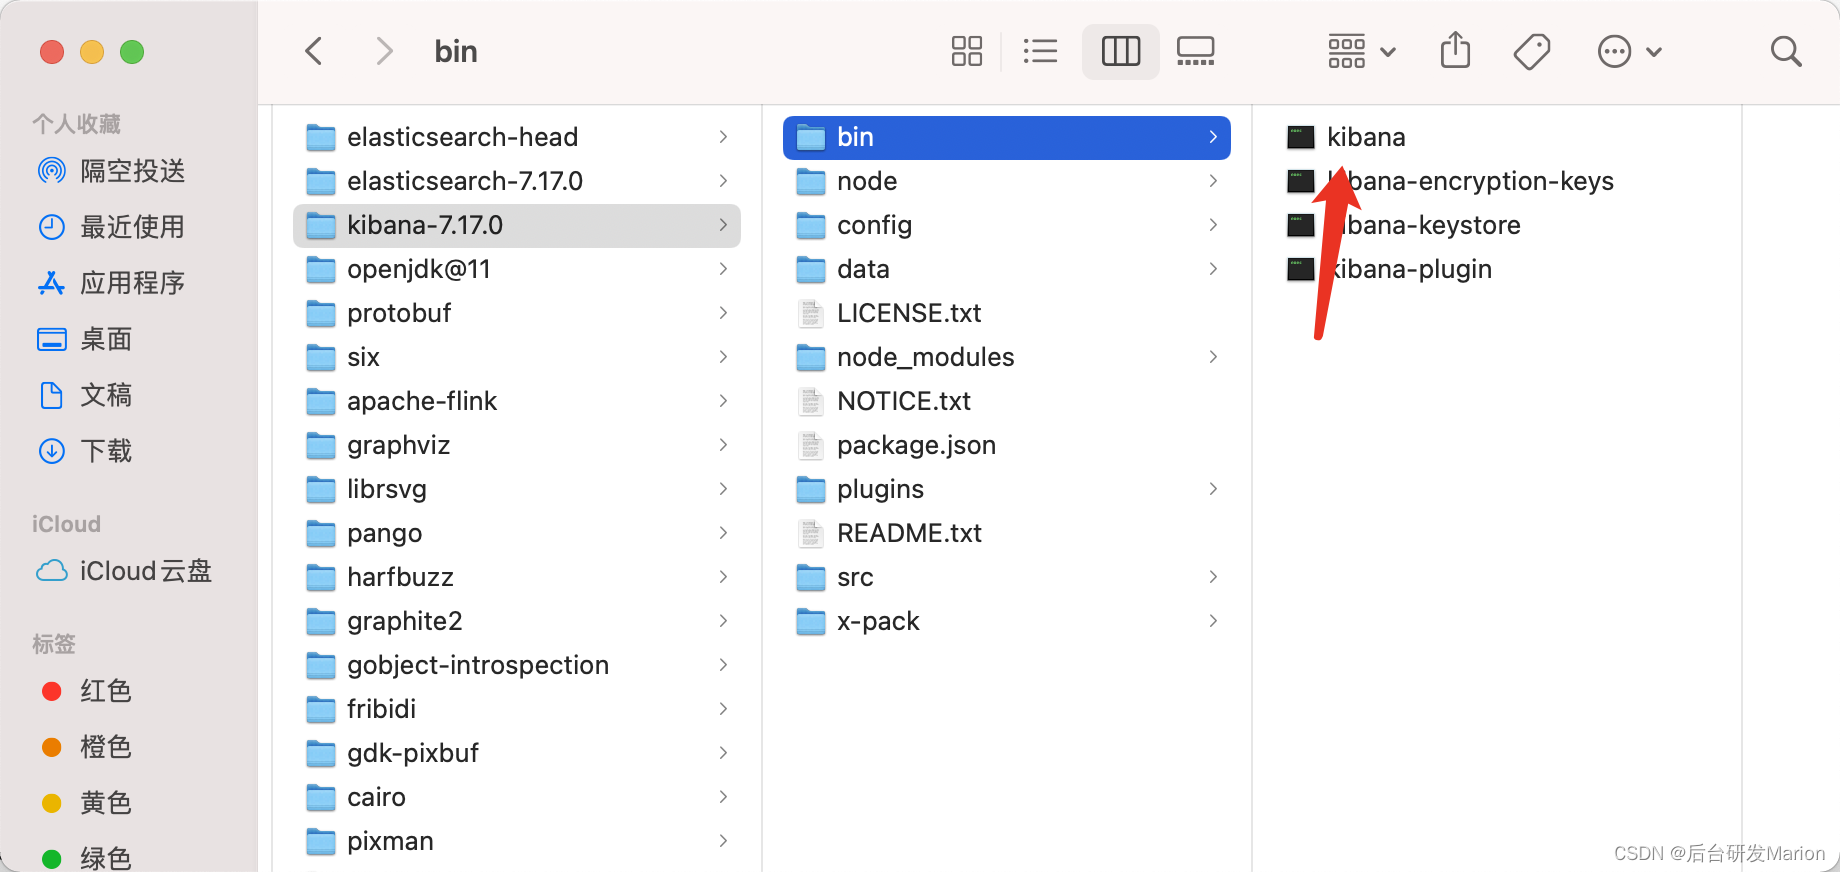Click the Share icon in toolbar
The height and width of the screenshot is (872, 1840).
(1456, 50)
